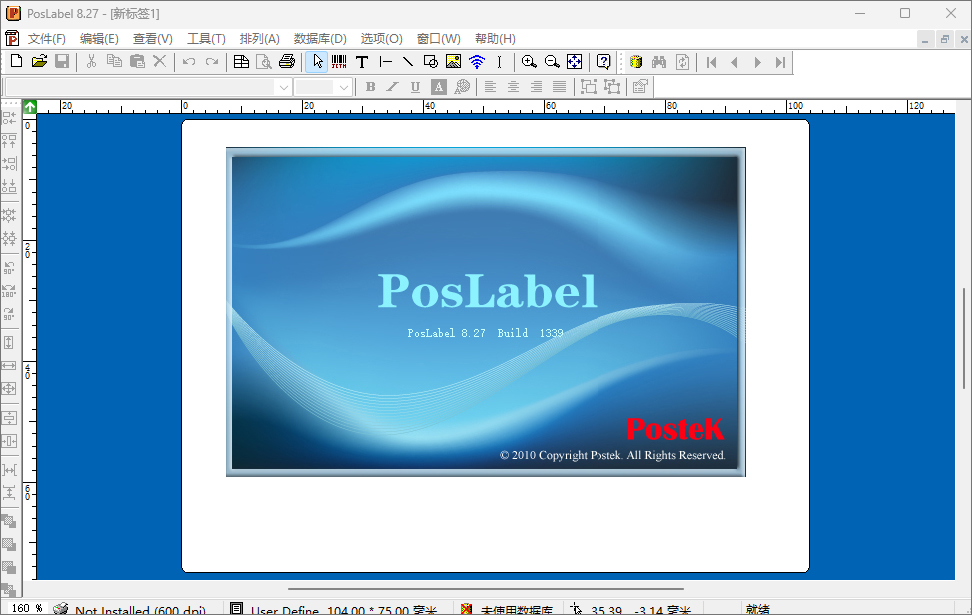Paste from clipboard icon
The height and width of the screenshot is (615, 972).
coord(137,61)
